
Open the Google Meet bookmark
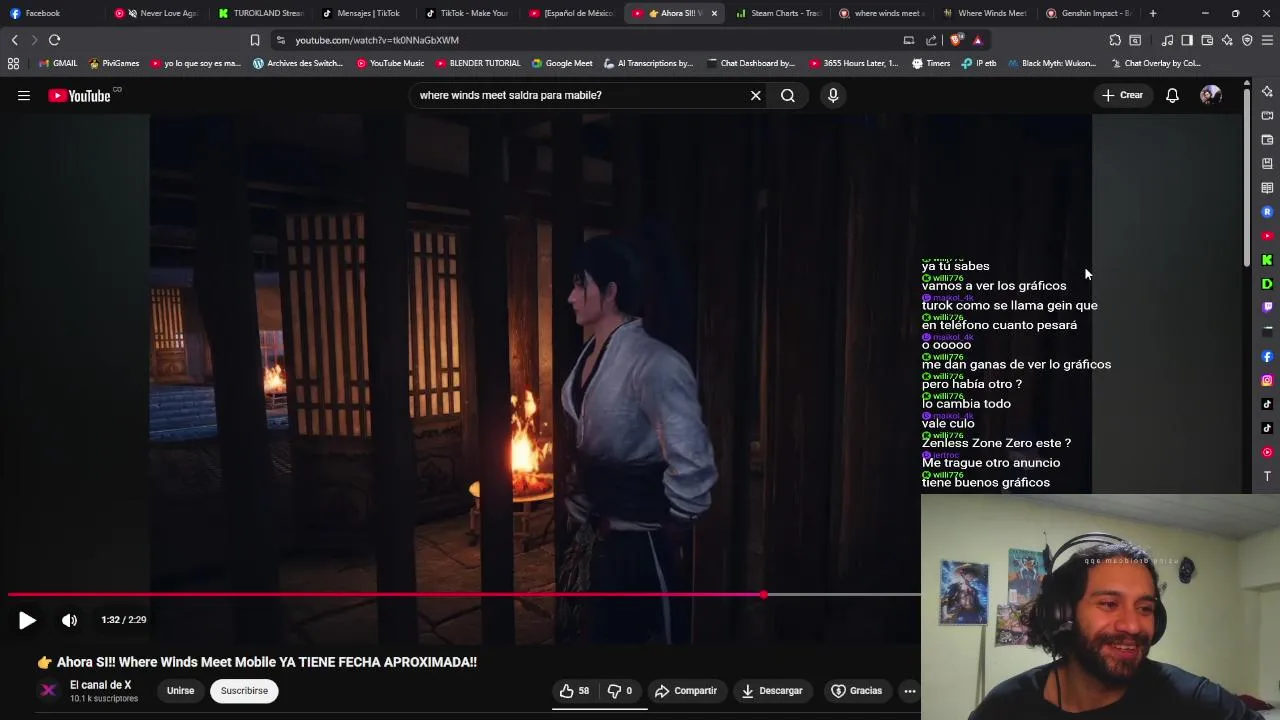coord(562,63)
